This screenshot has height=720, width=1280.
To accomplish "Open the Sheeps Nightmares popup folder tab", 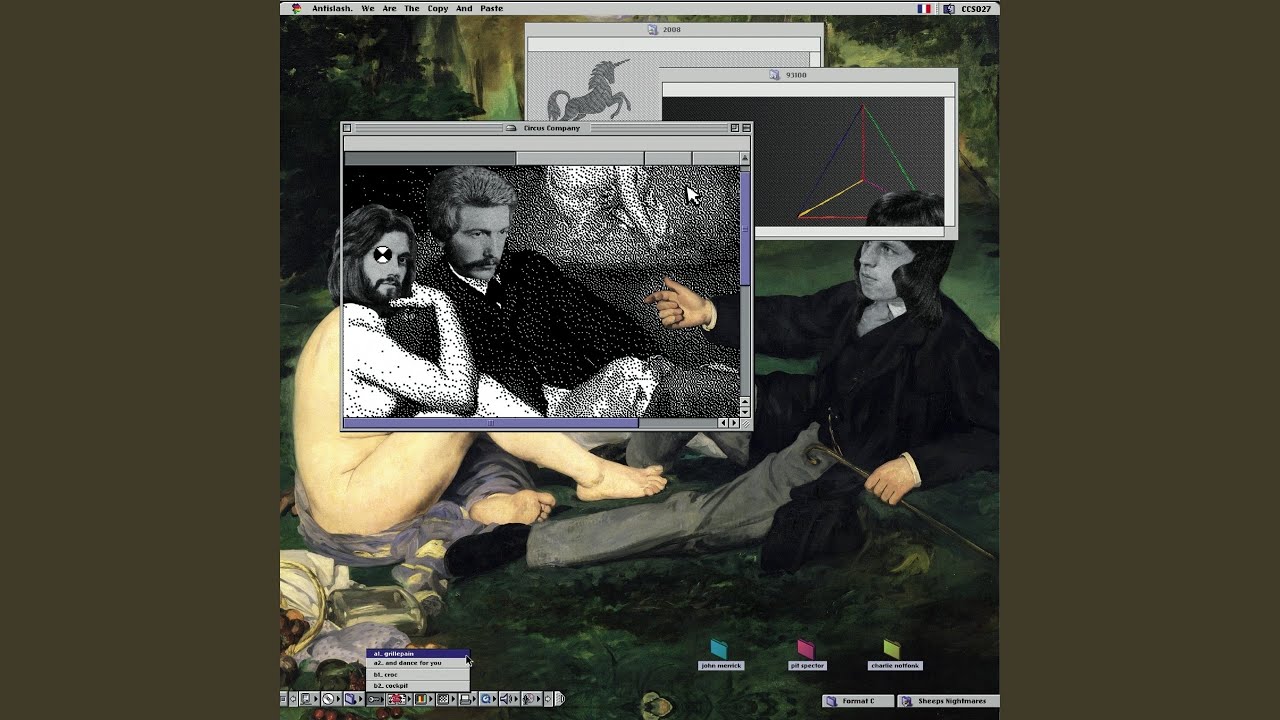I will (x=947, y=701).
